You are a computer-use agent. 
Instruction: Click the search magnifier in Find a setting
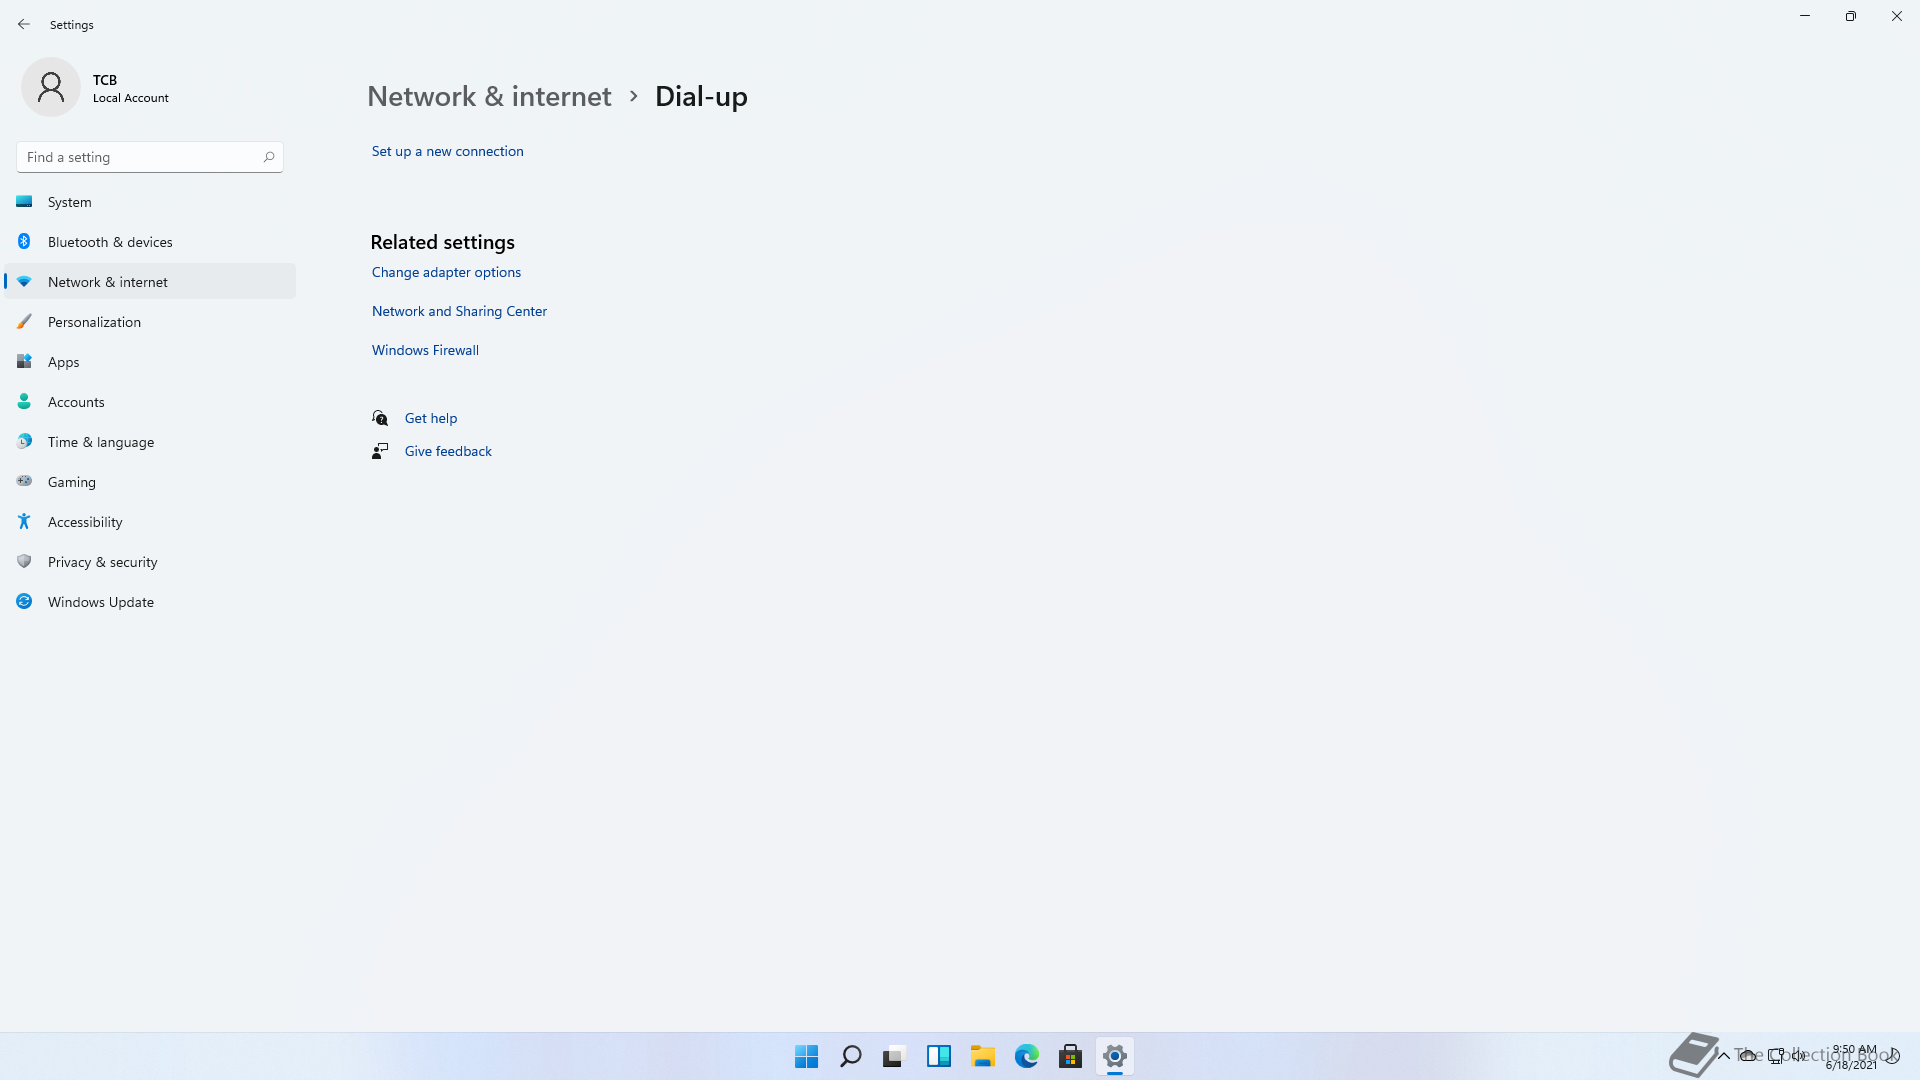pyautogui.click(x=268, y=157)
